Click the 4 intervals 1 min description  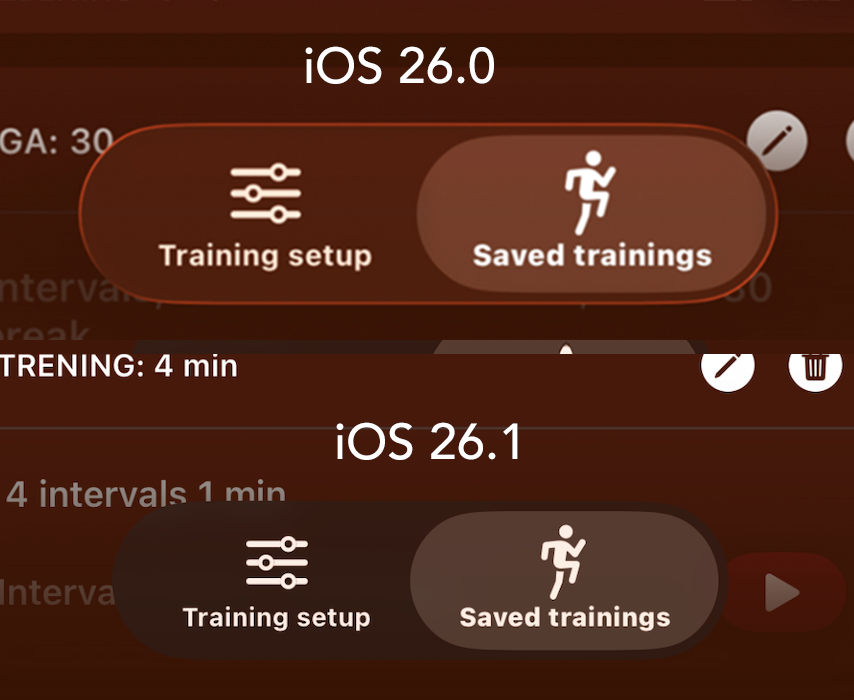point(146,494)
